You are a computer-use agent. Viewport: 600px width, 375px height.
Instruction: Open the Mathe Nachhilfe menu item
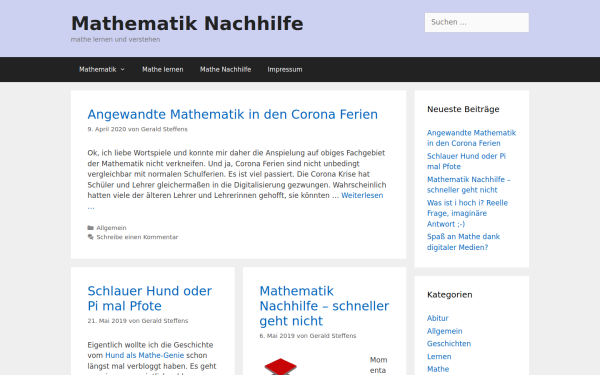tap(225, 69)
